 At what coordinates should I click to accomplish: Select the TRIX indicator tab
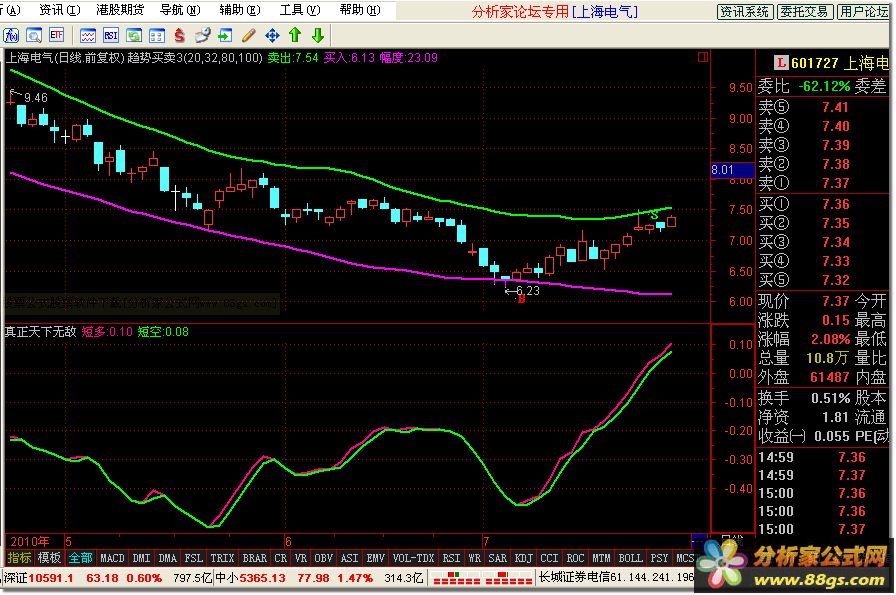pyautogui.click(x=222, y=558)
